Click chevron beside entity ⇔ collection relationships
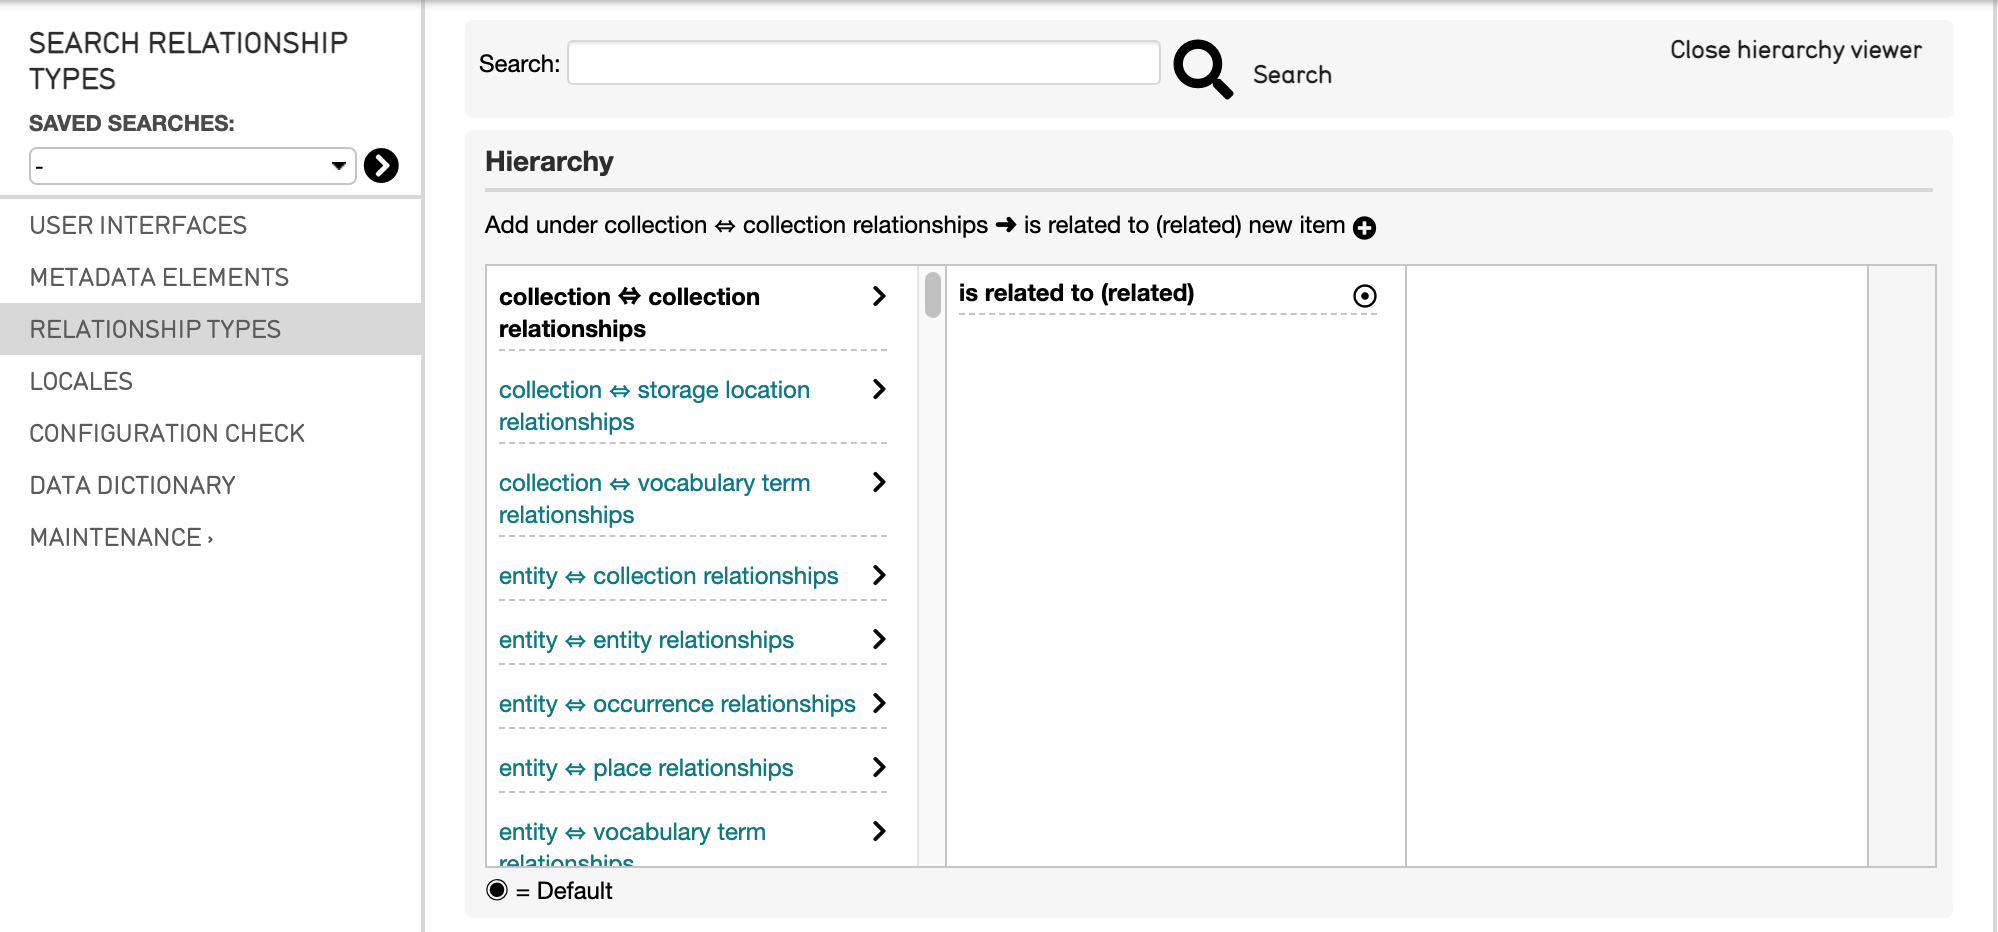This screenshot has width=1998, height=932. 879,575
